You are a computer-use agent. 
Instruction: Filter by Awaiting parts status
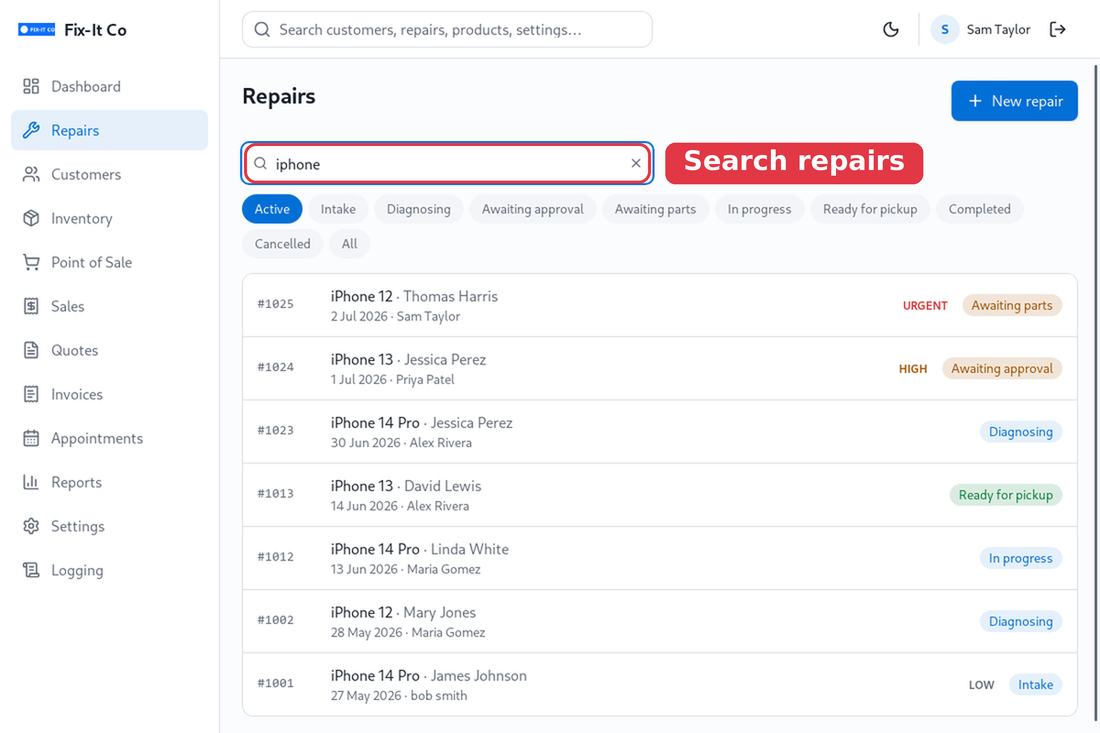pyautogui.click(x=655, y=209)
